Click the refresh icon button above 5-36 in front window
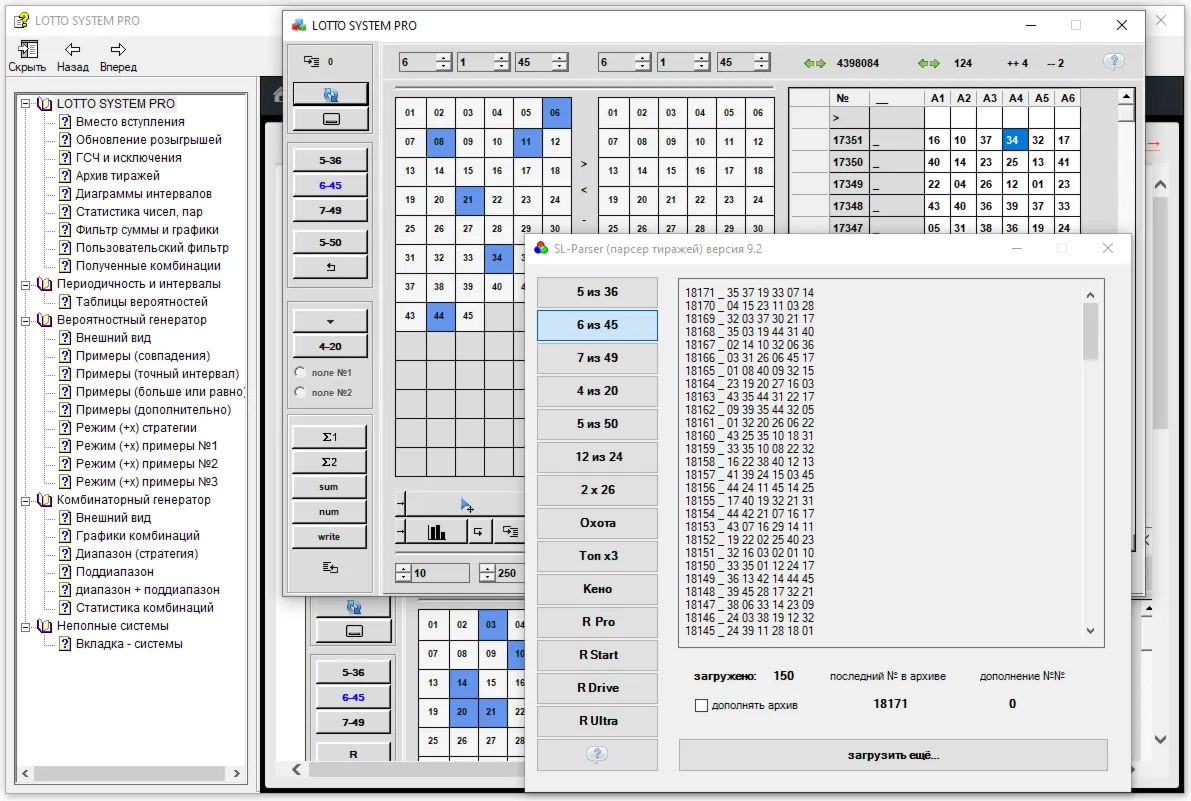The height and width of the screenshot is (801, 1191). pyautogui.click(x=330, y=94)
